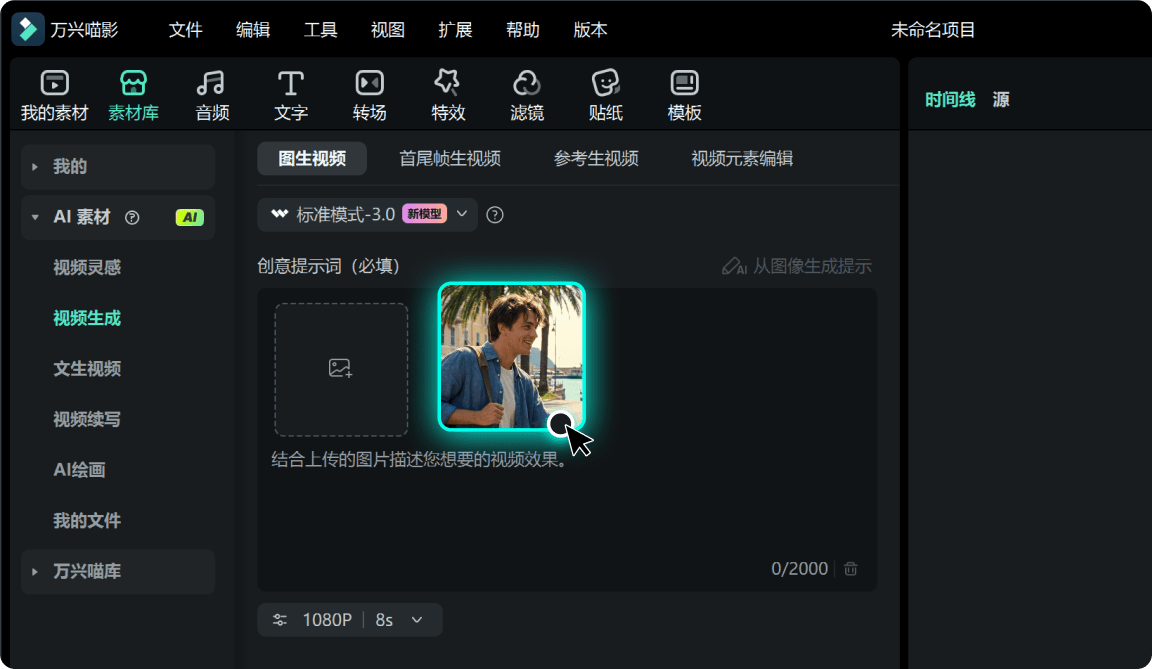This screenshot has width=1152, height=669.
Task: Switch to 图生视频 tab
Action: (312, 159)
